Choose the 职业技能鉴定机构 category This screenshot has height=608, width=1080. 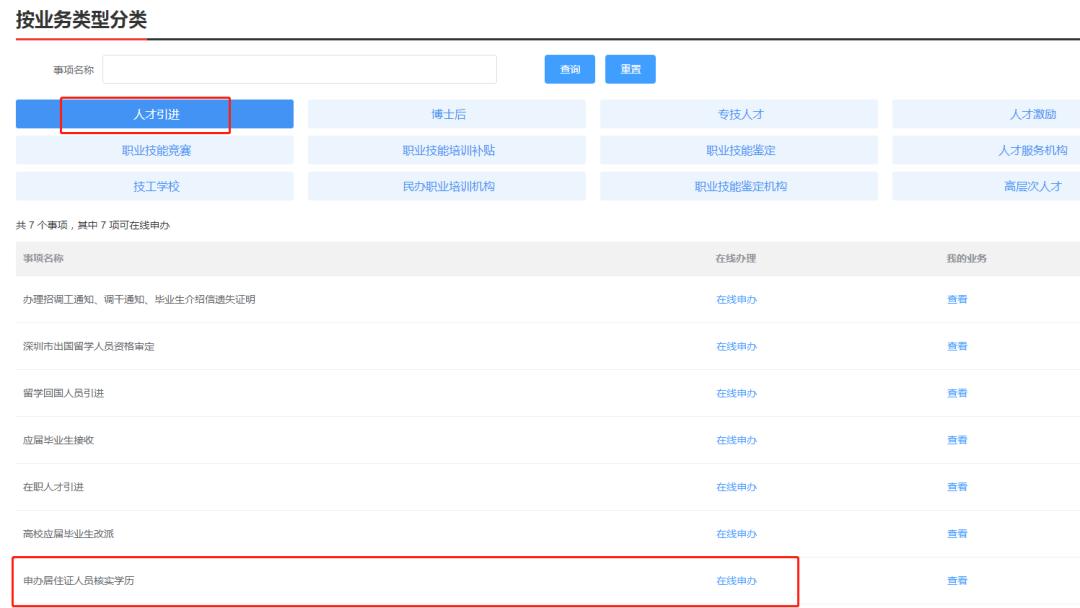pos(739,186)
